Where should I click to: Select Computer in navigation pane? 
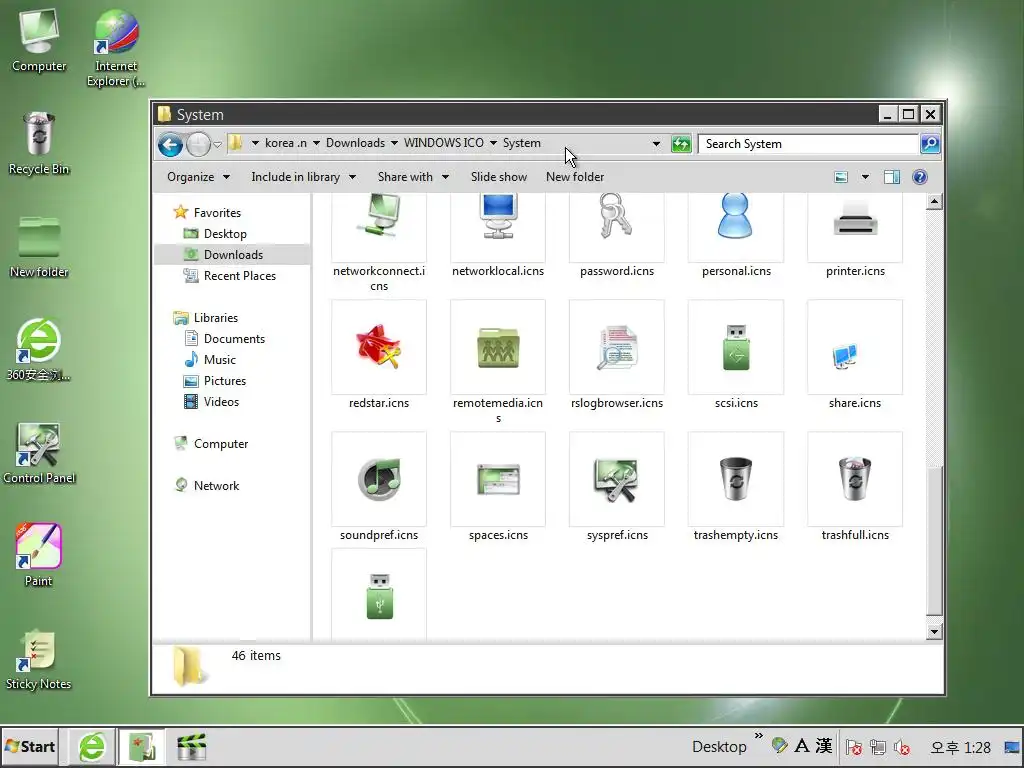[221, 444]
